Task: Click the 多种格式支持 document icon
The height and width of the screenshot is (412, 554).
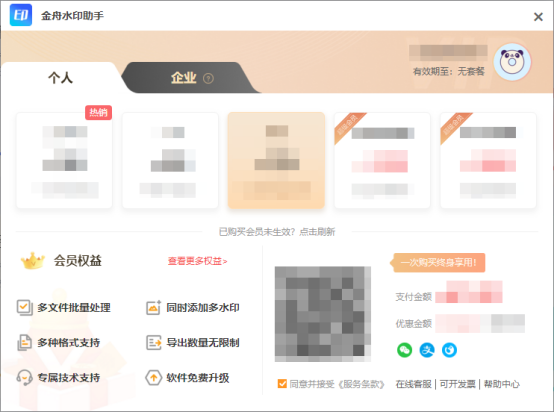Action: [x=24, y=342]
